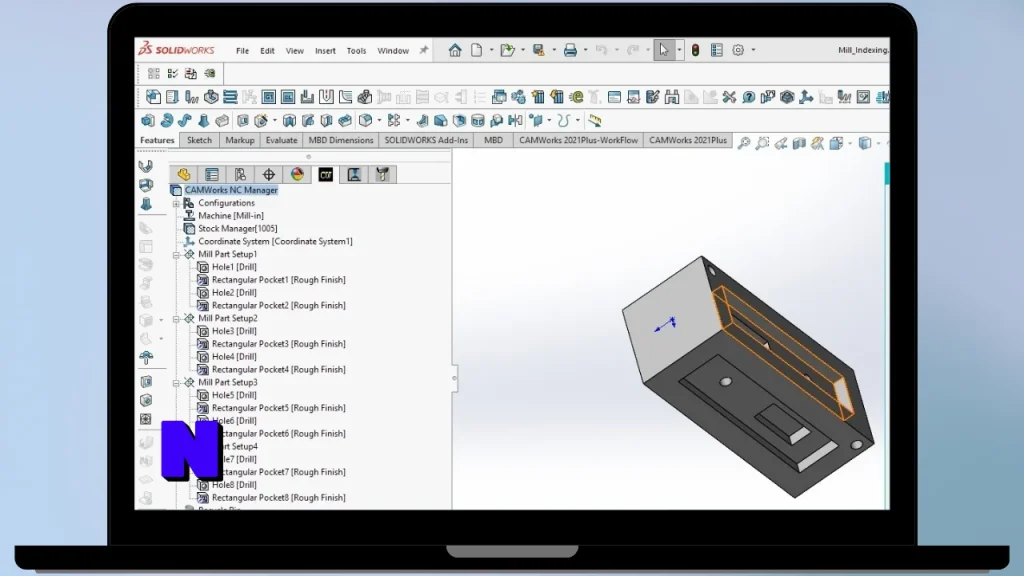Click Zoom to Area magnifier icon
The image size is (1024, 576).
click(762, 143)
